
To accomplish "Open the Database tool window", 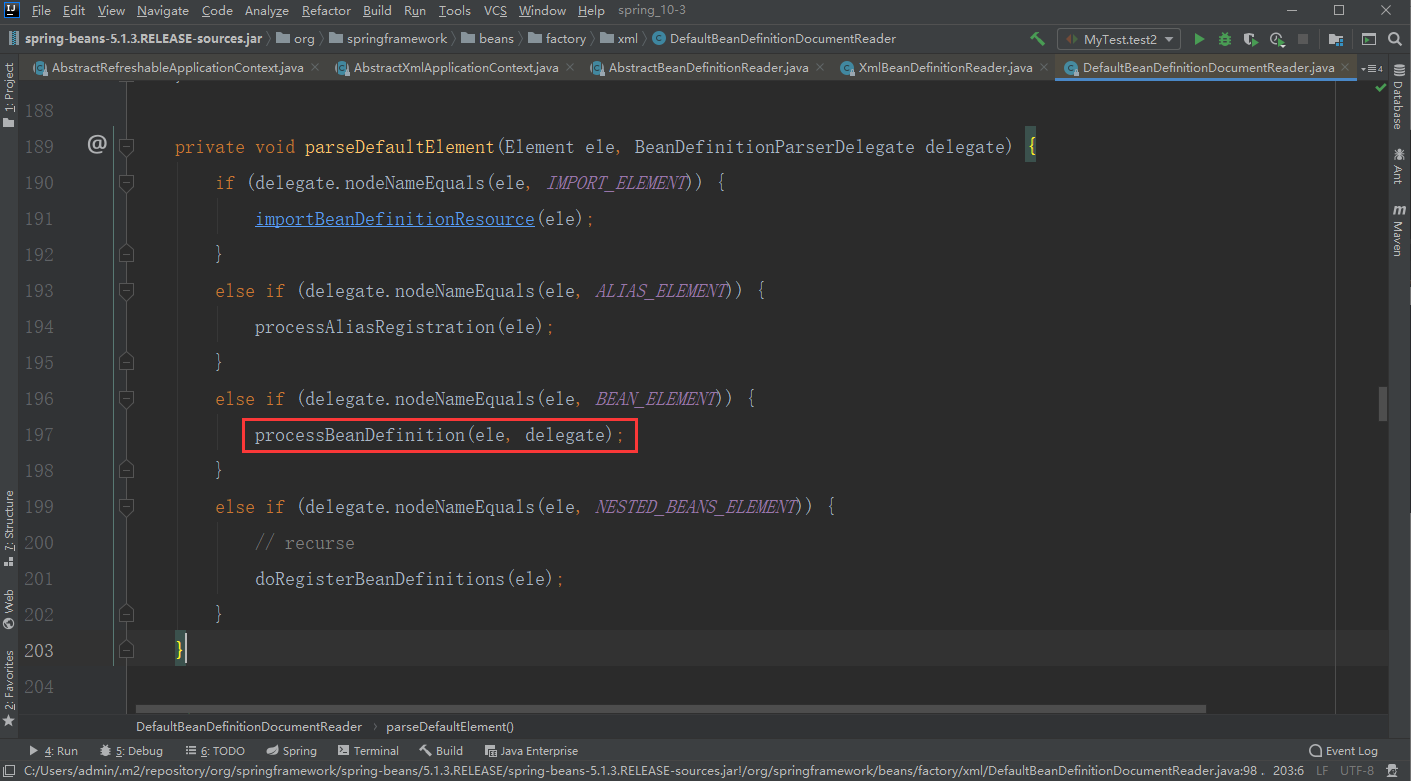I will pyautogui.click(x=1398, y=98).
